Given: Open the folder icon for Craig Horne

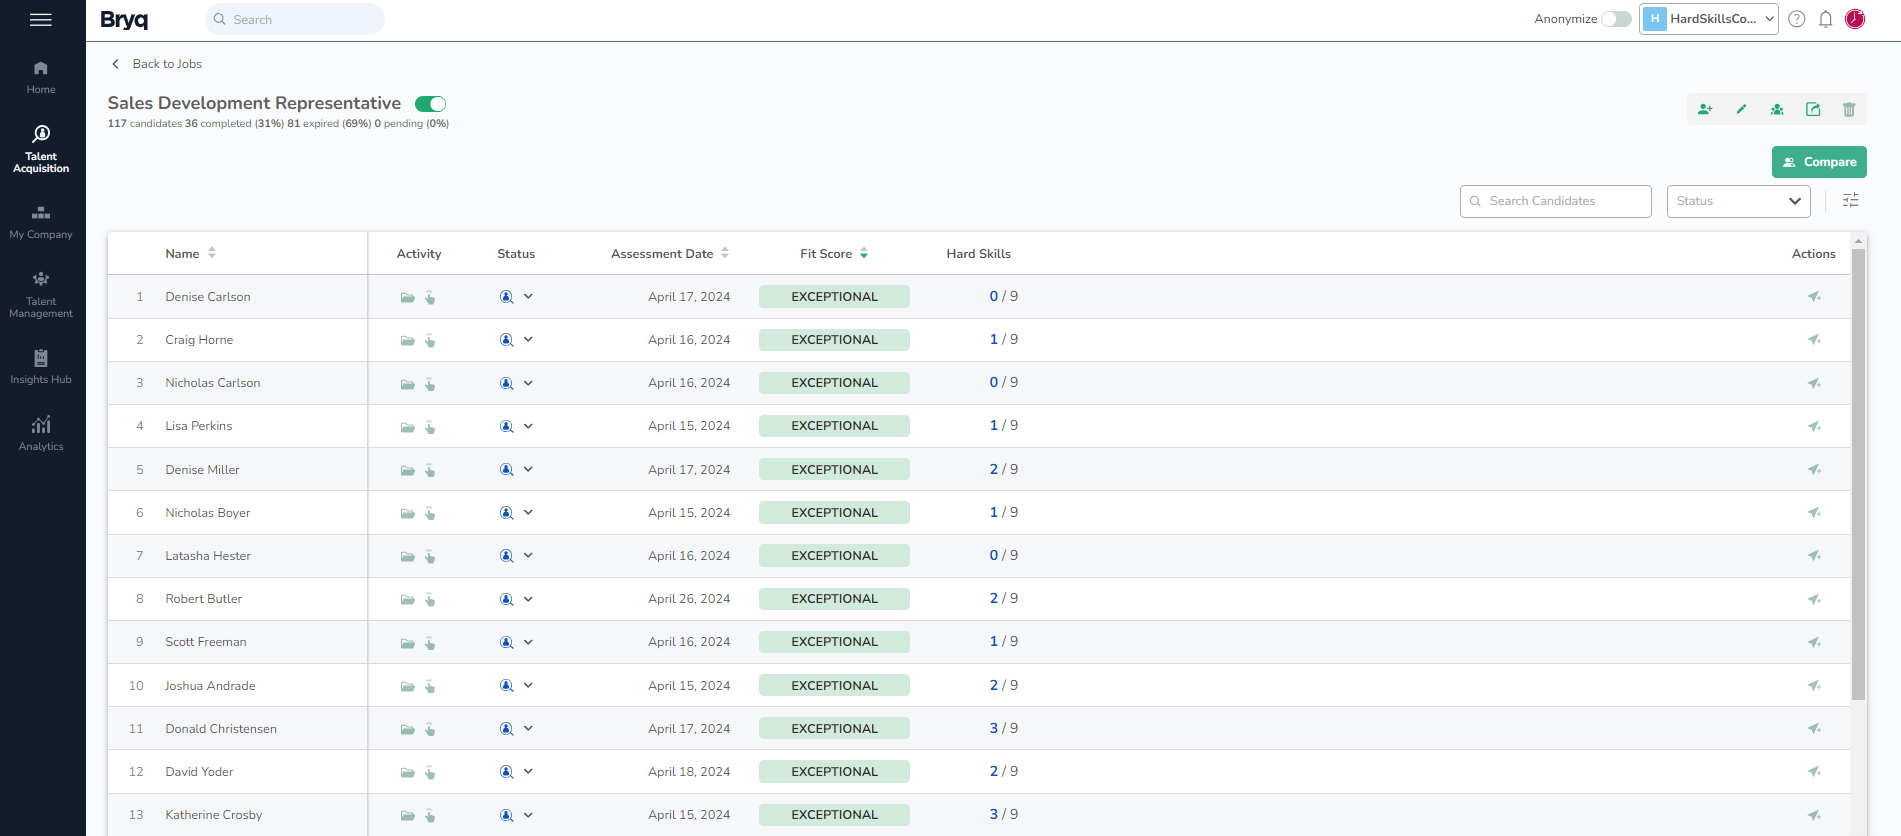Looking at the screenshot, I should tap(407, 341).
